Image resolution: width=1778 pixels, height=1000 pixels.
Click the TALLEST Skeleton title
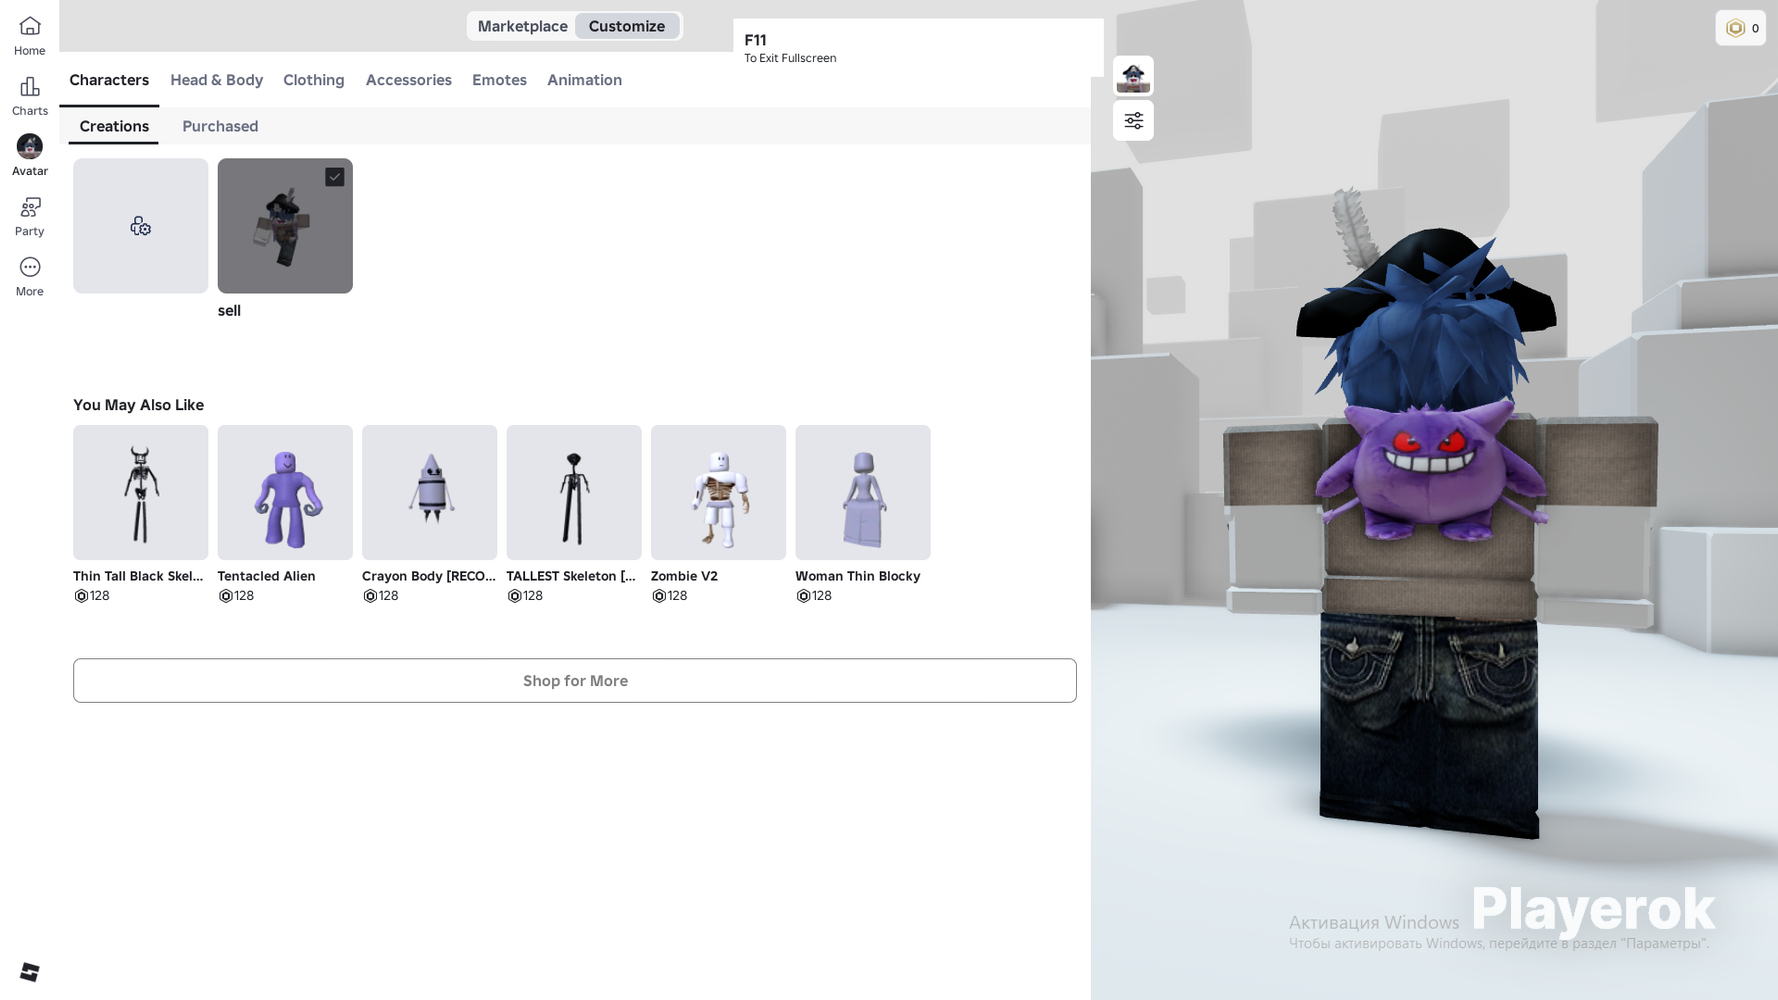click(571, 576)
